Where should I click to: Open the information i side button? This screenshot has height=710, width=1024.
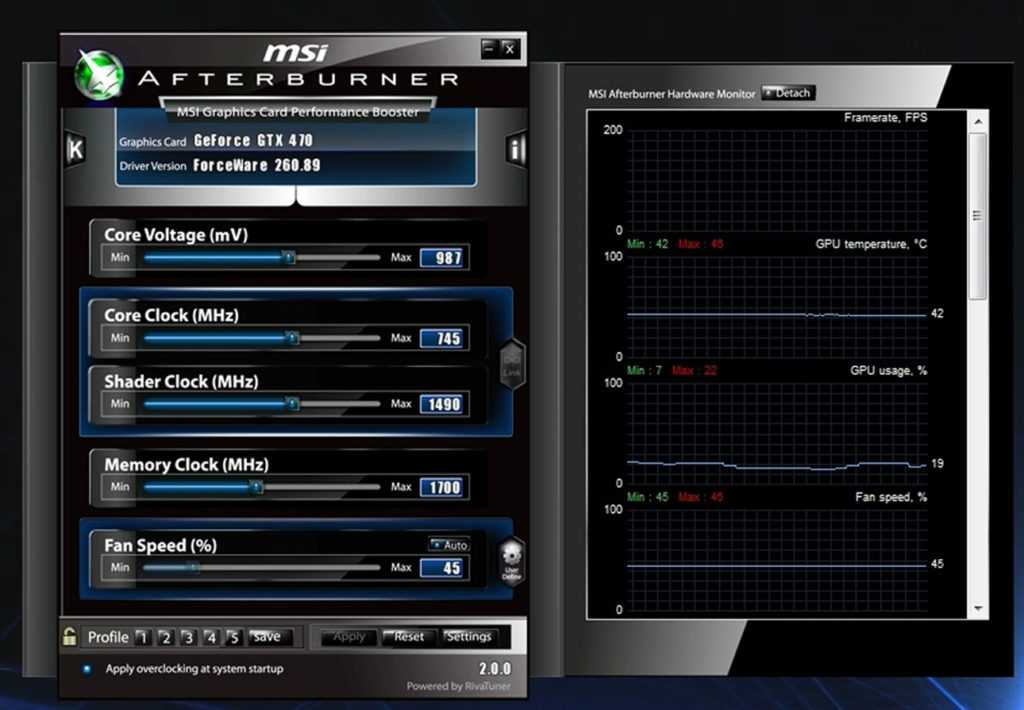(516, 150)
